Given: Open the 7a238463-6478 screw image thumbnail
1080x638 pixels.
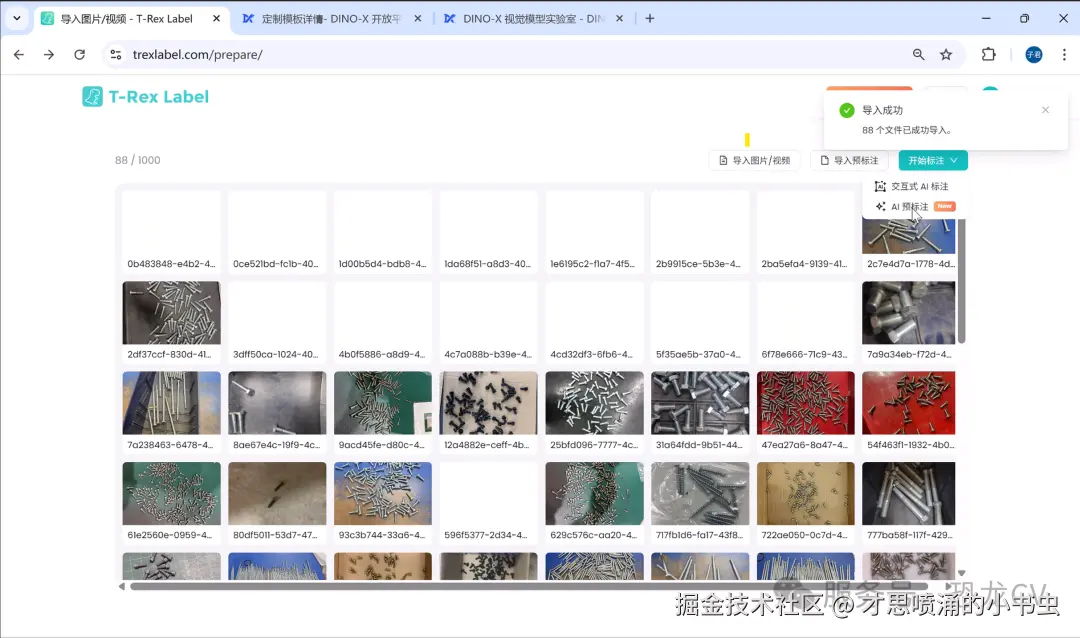Looking at the screenshot, I should point(171,403).
